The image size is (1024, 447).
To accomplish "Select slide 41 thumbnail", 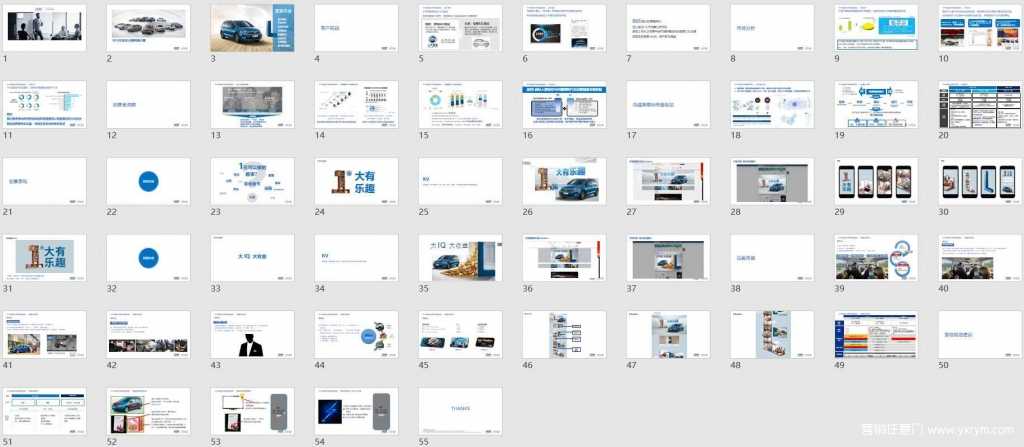I will 44,334.
